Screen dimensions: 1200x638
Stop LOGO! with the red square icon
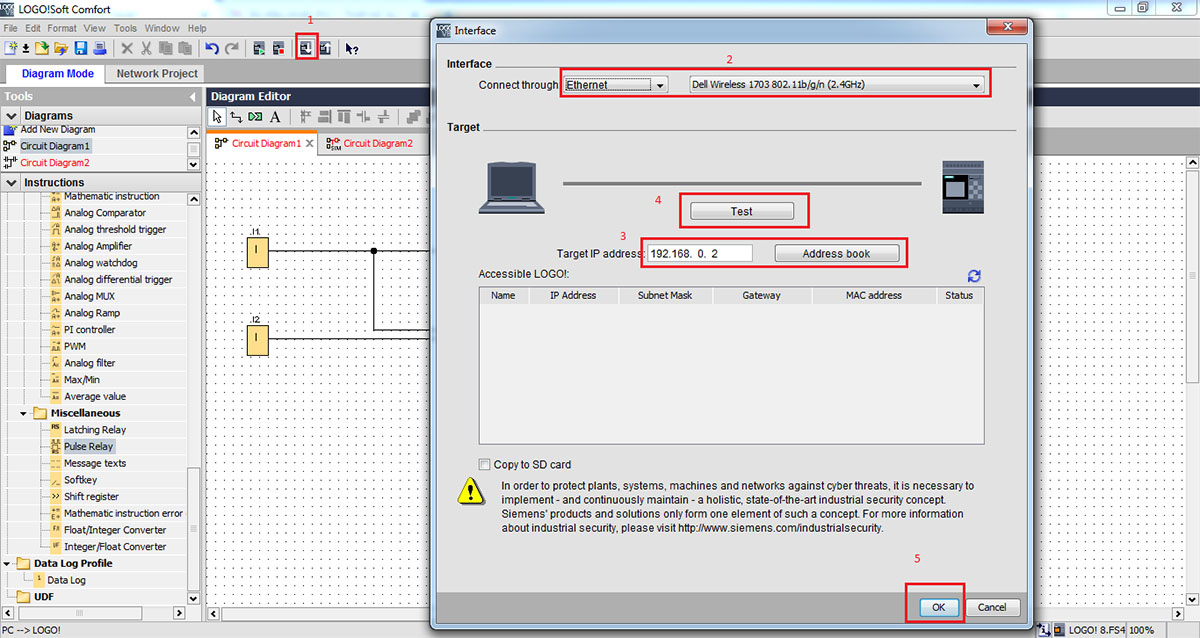point(278,48)
